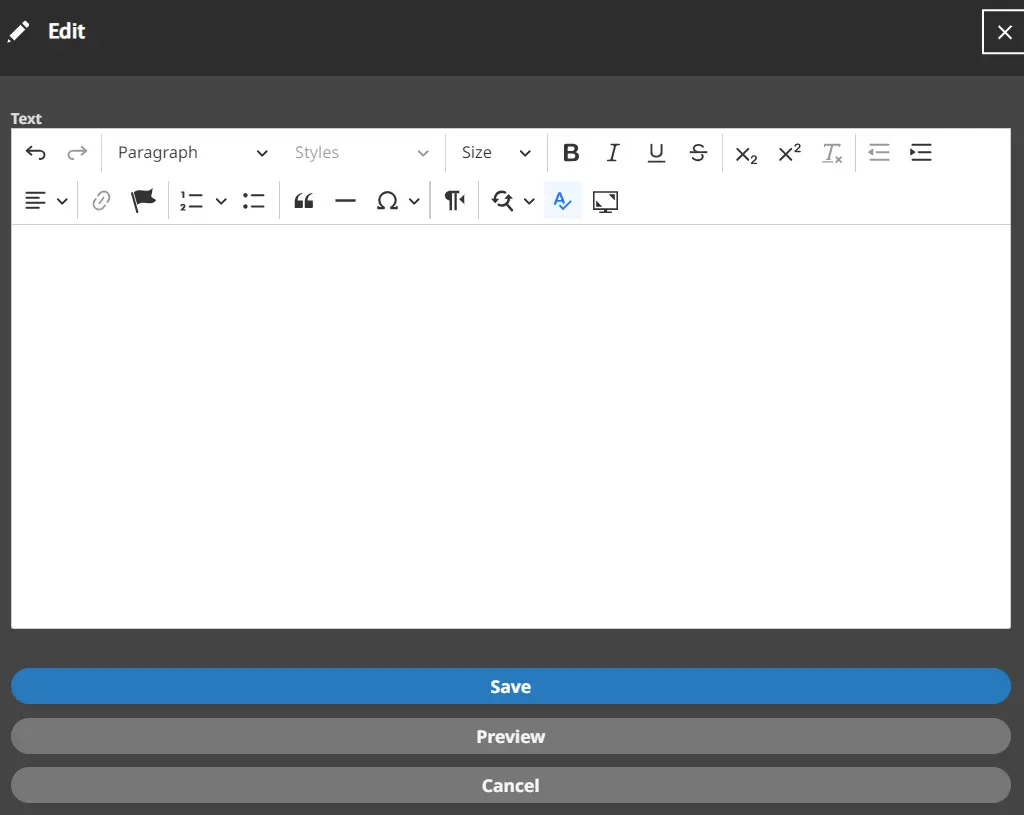Click the Undo arrow icon
The image size is (1024, 815).
click(x=36, y=153)
